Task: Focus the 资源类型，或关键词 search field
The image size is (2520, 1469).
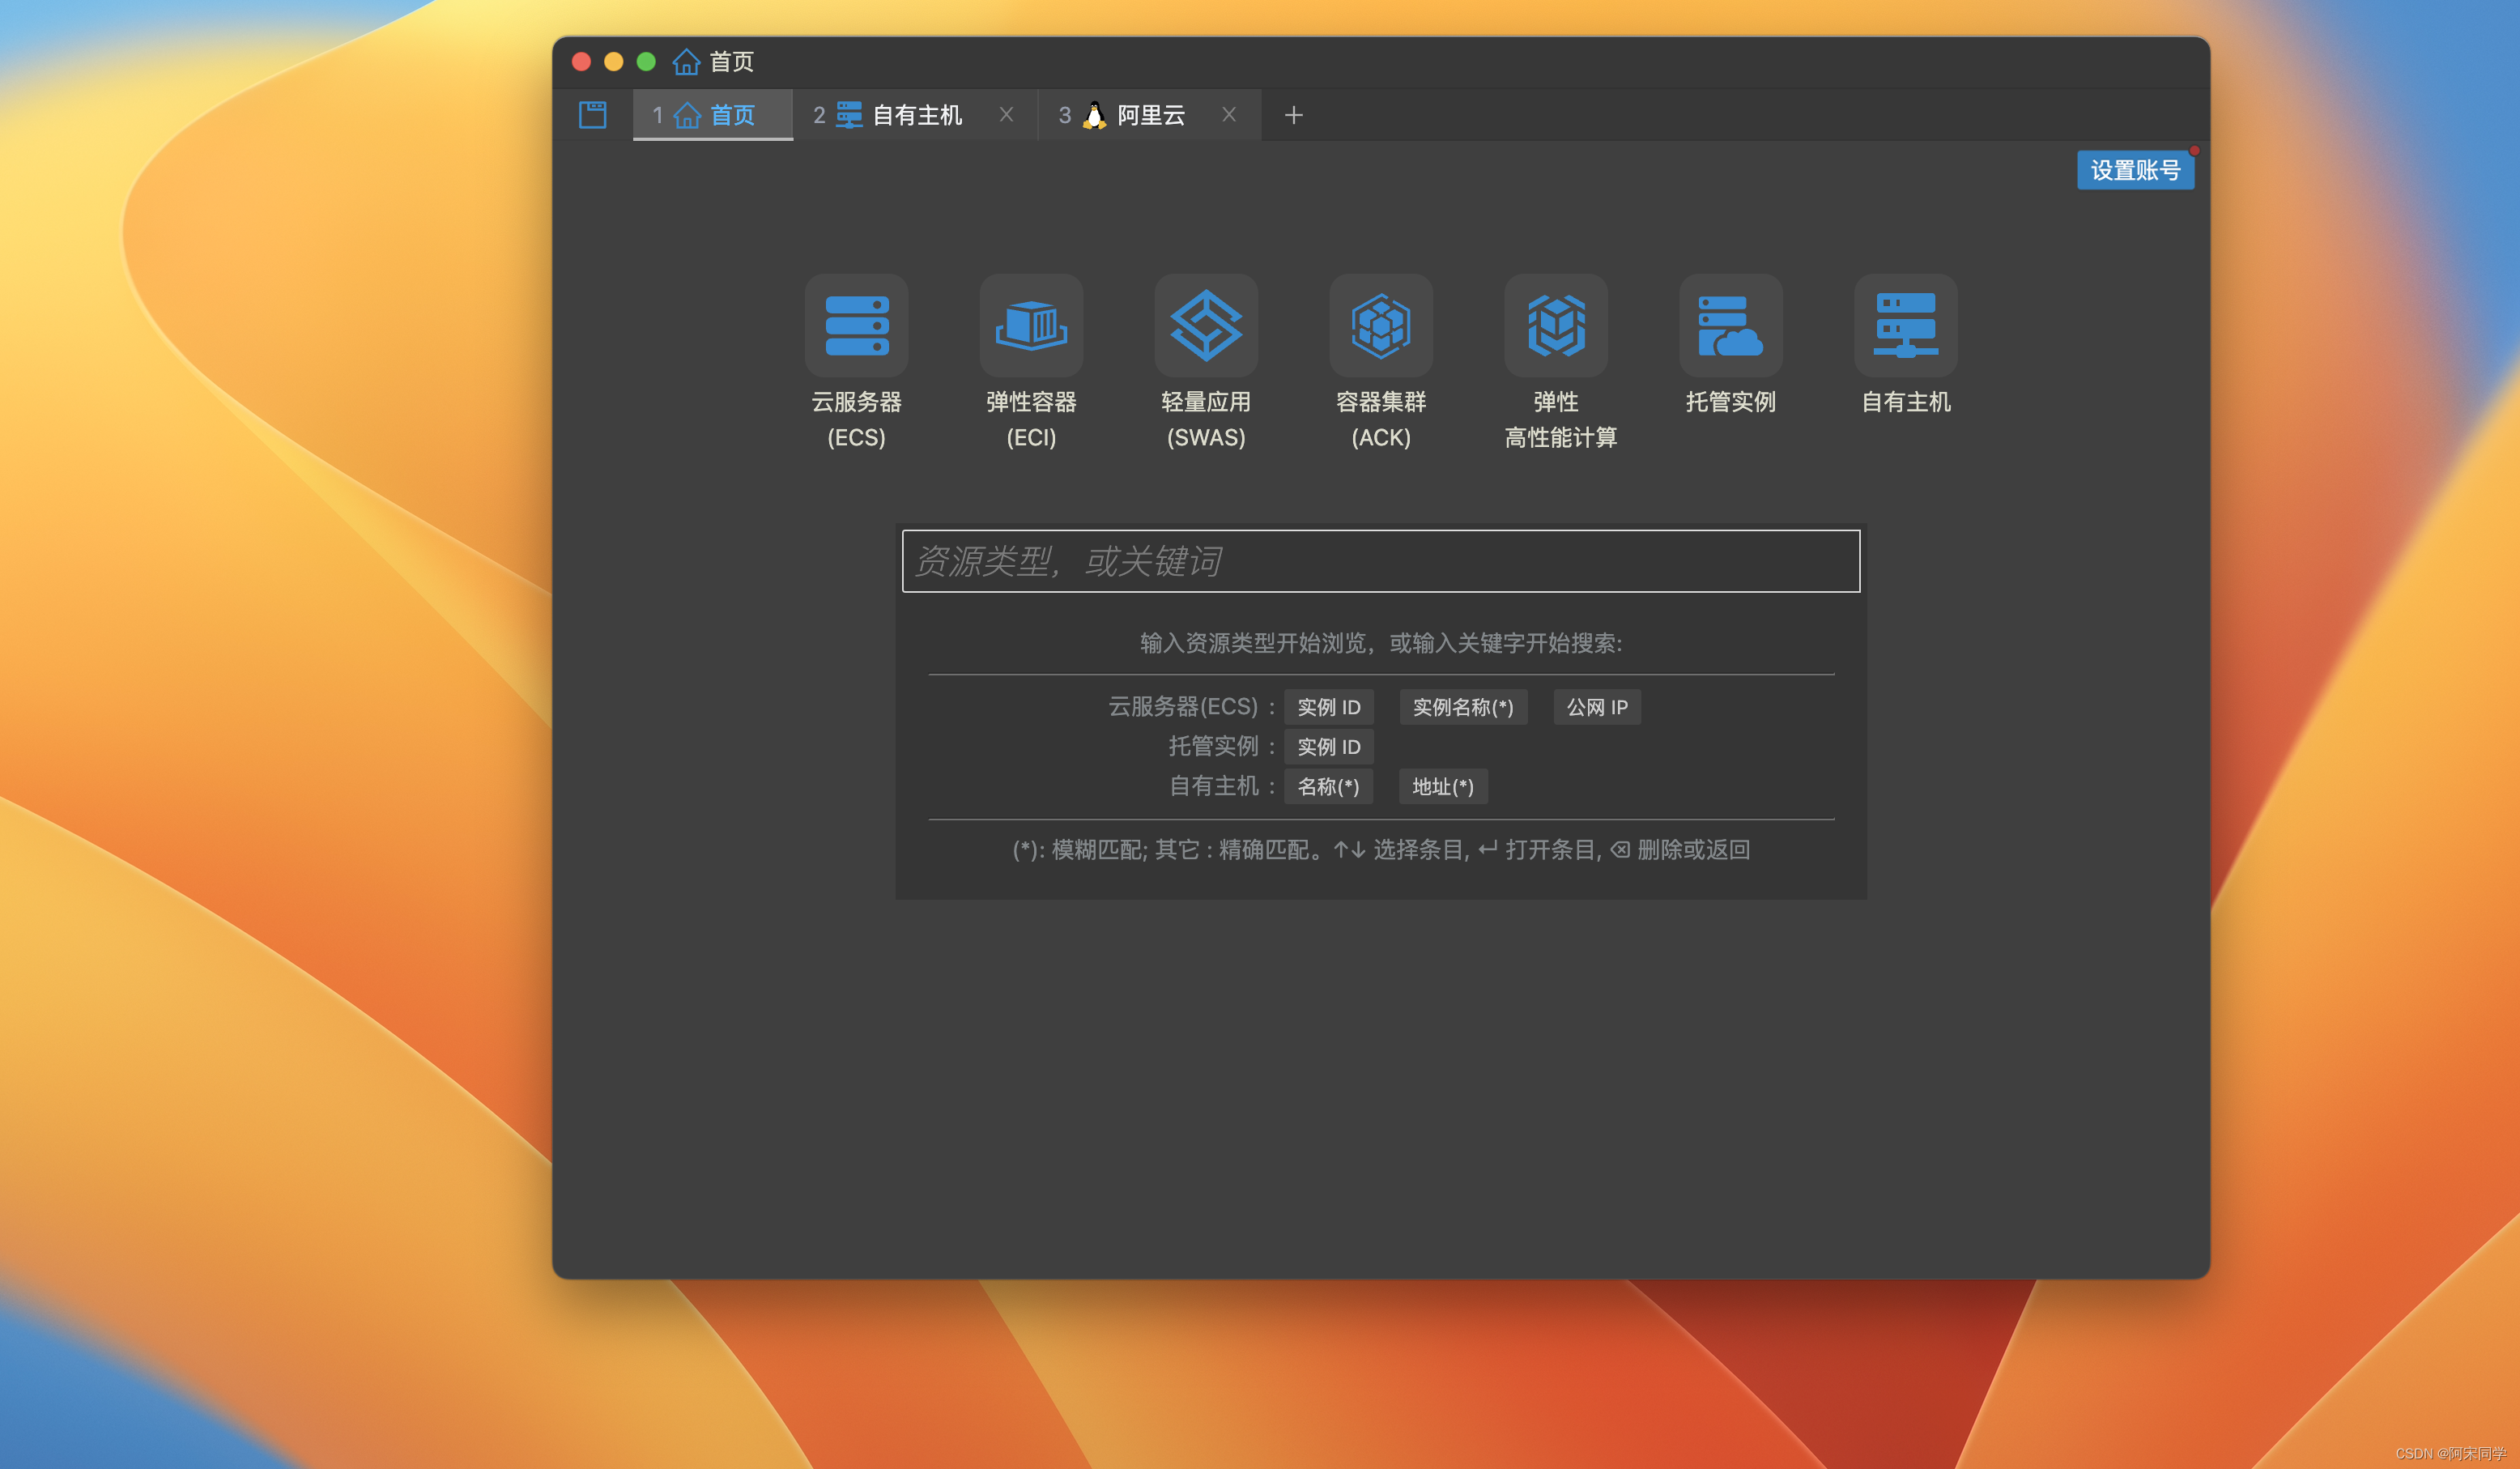Action: (1381, 561)
